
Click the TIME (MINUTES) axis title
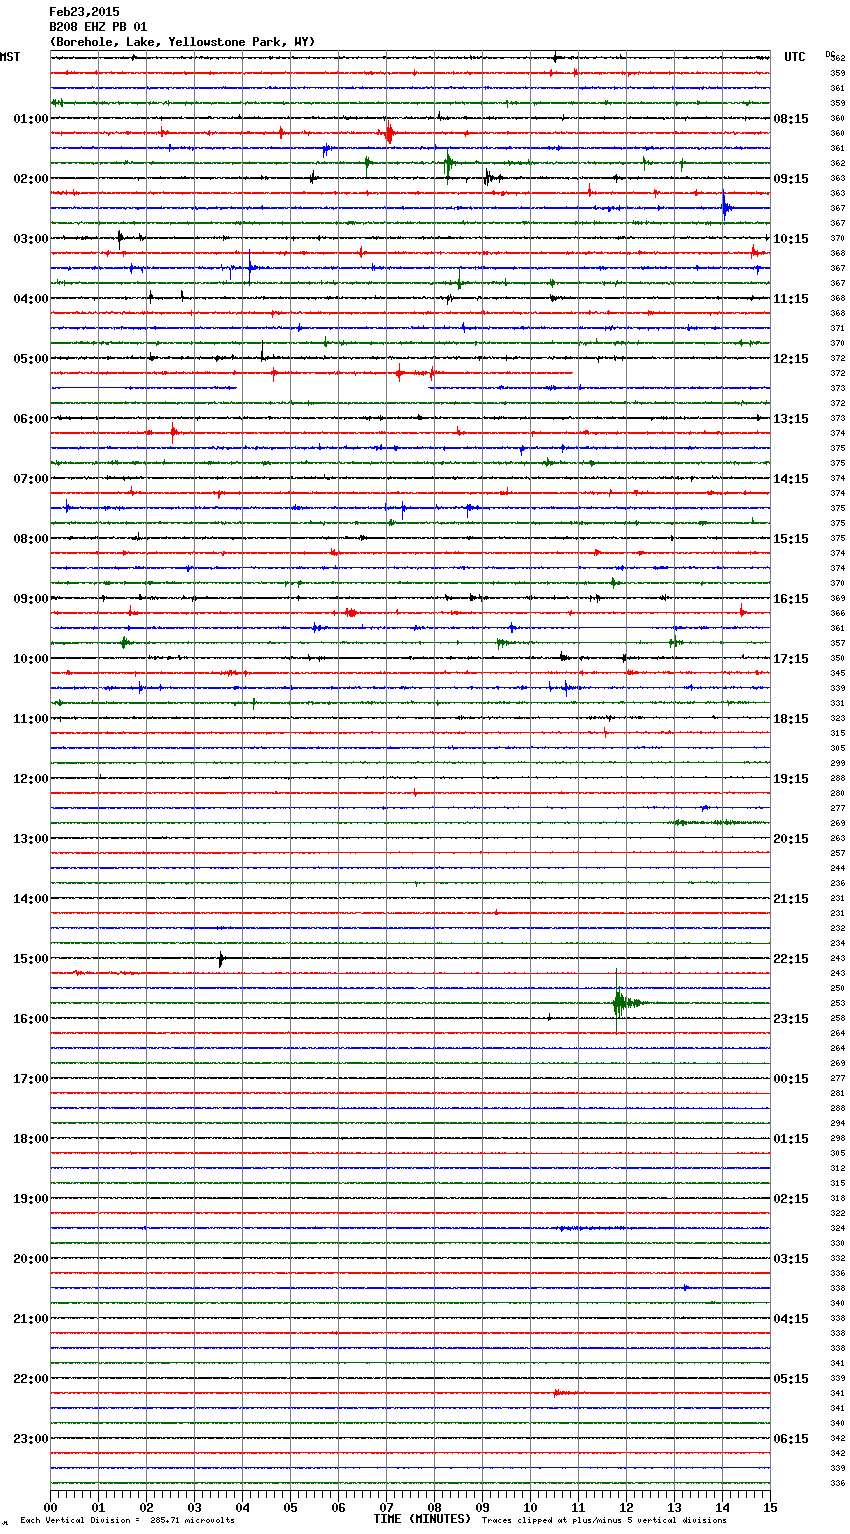(422, 1519)
